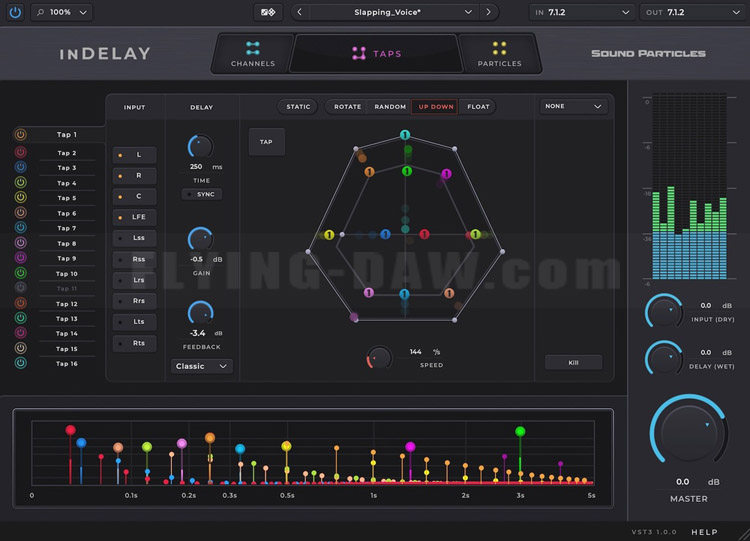The width and height of the screenshot is (750, 541).
Task: Switch to the PARTICLES tab
Action: coord(499,54)
